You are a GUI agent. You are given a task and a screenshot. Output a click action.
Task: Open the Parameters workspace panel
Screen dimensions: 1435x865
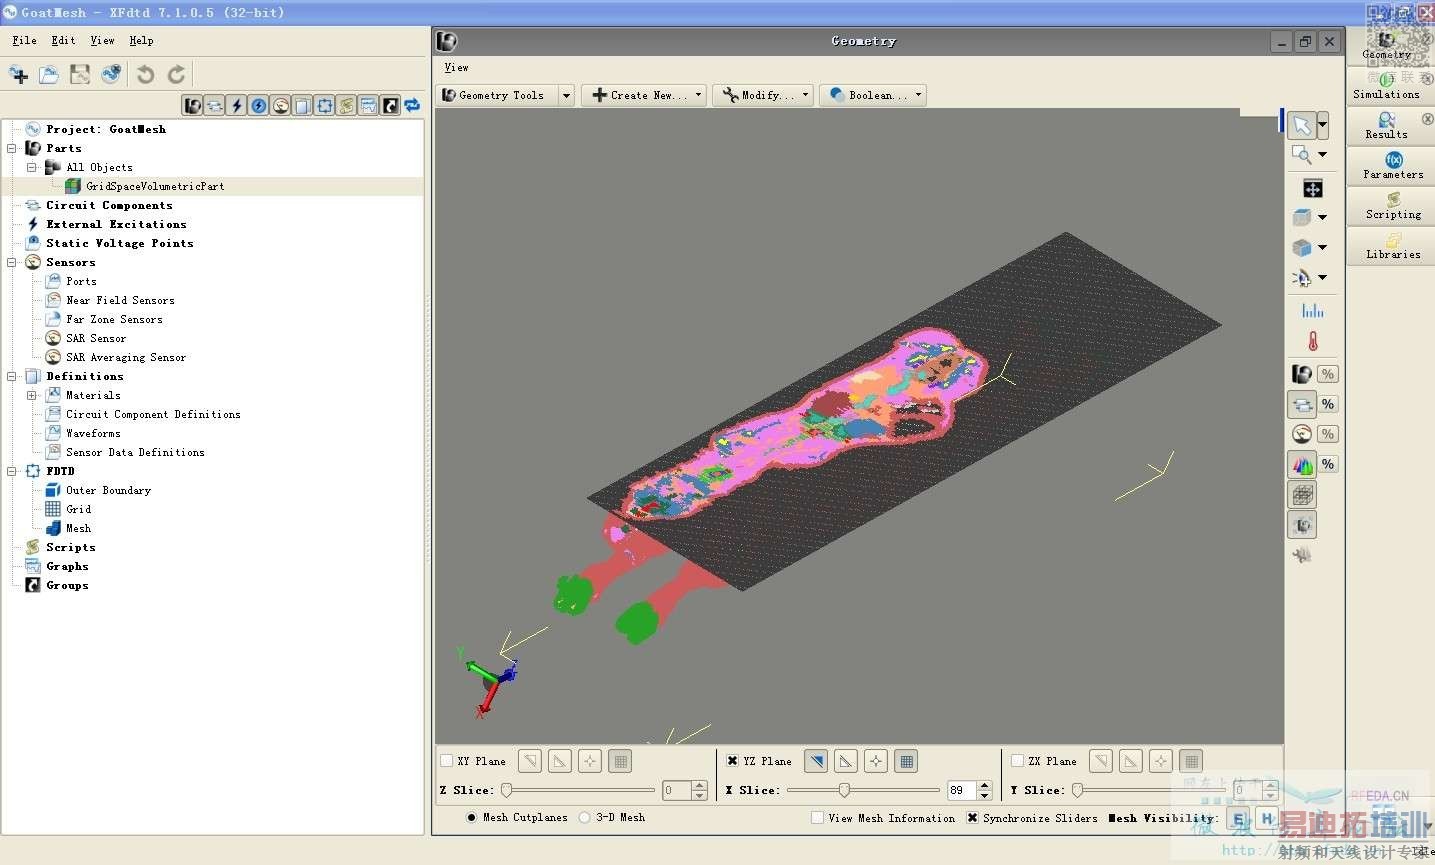[1393, 166]
